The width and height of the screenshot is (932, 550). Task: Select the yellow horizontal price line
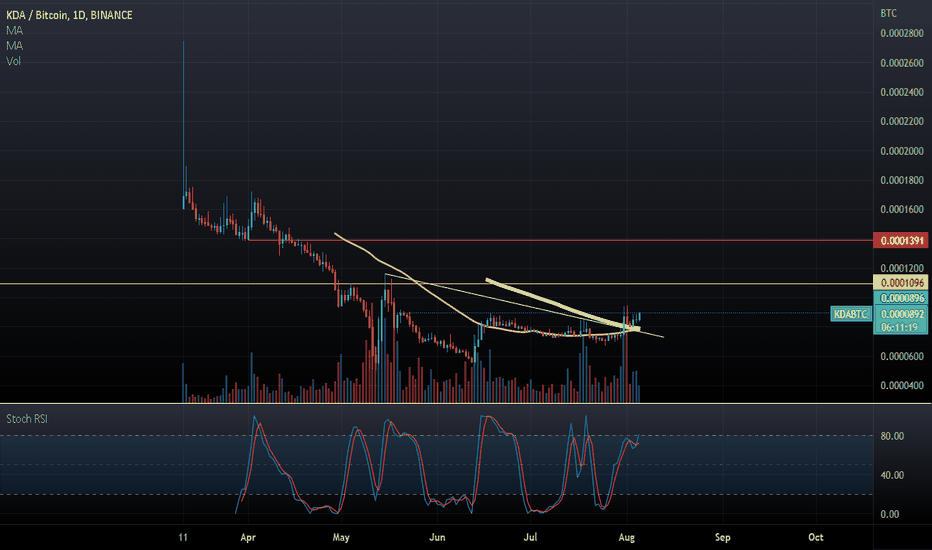point(436,284)
